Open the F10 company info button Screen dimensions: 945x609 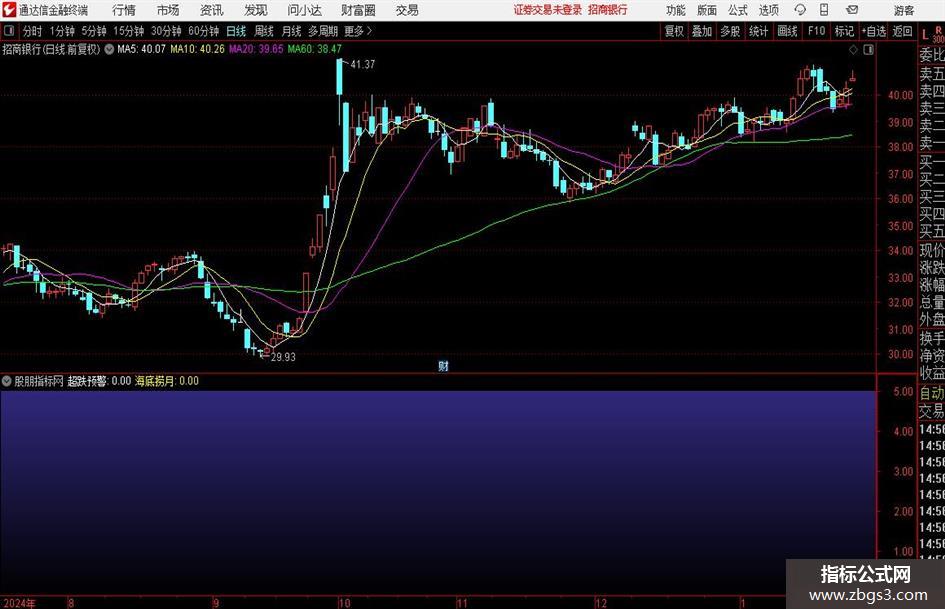(816, 31)
